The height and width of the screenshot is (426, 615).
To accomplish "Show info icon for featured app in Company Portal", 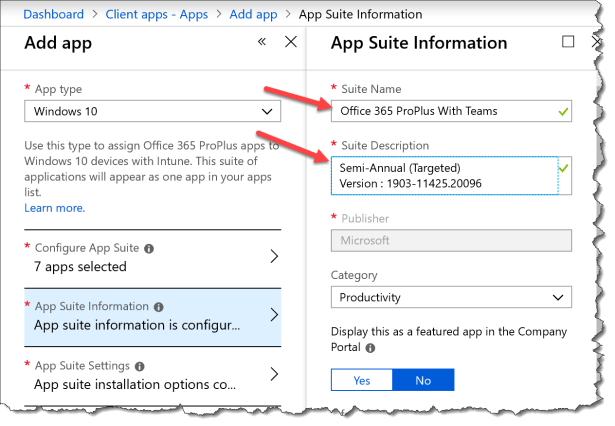I will point(370,348).
